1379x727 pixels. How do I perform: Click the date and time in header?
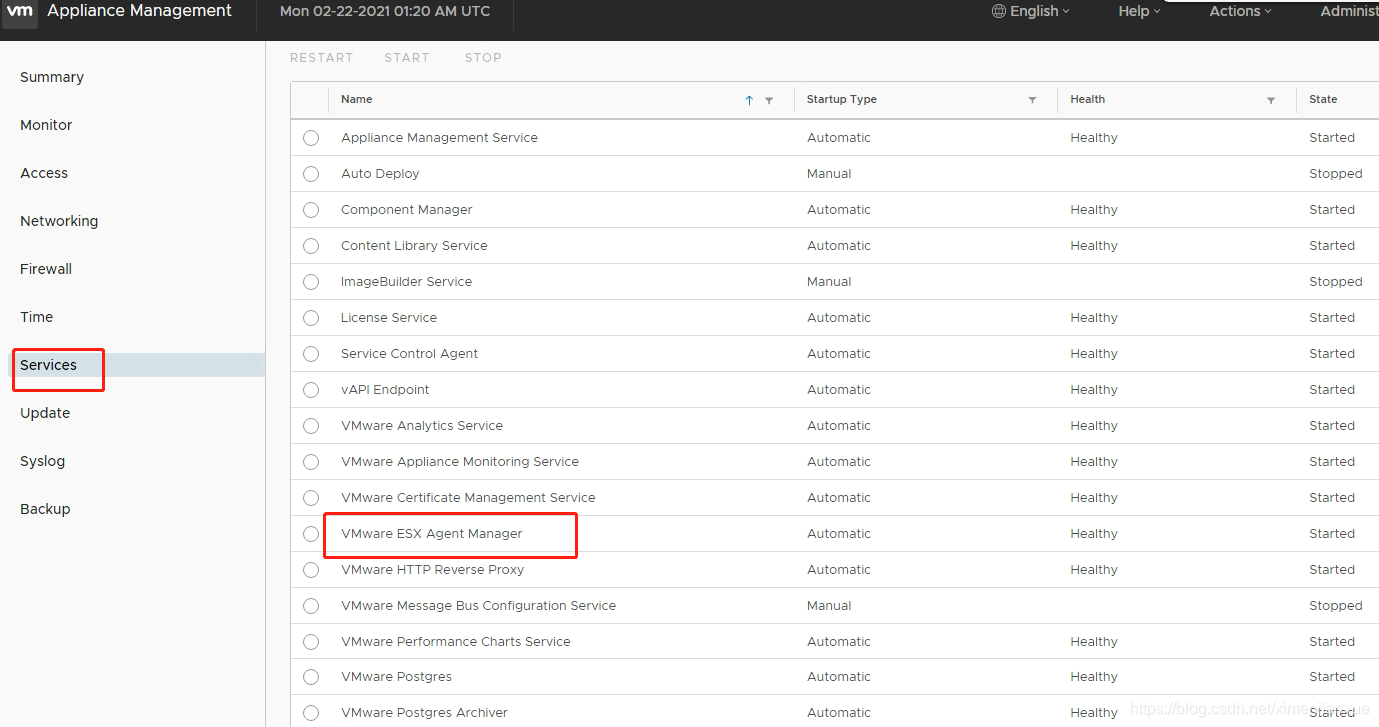coord(385,11)
